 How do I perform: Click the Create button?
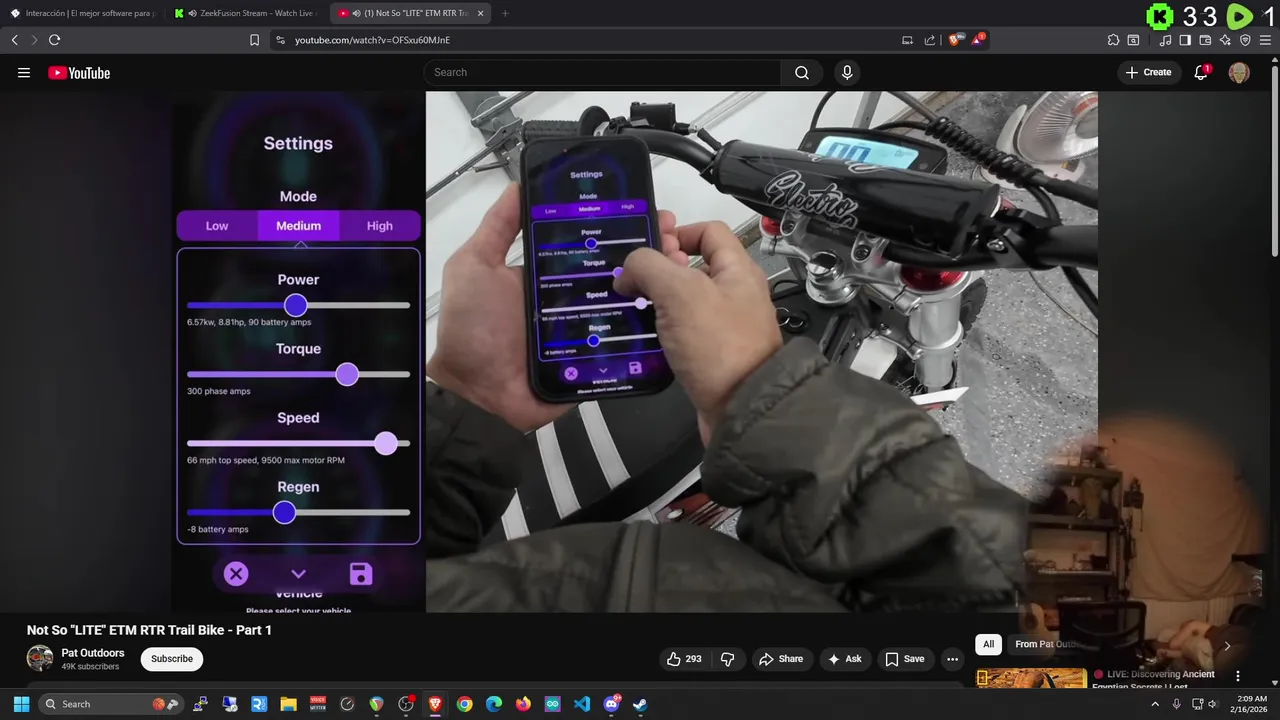(x=1148, y=72)
